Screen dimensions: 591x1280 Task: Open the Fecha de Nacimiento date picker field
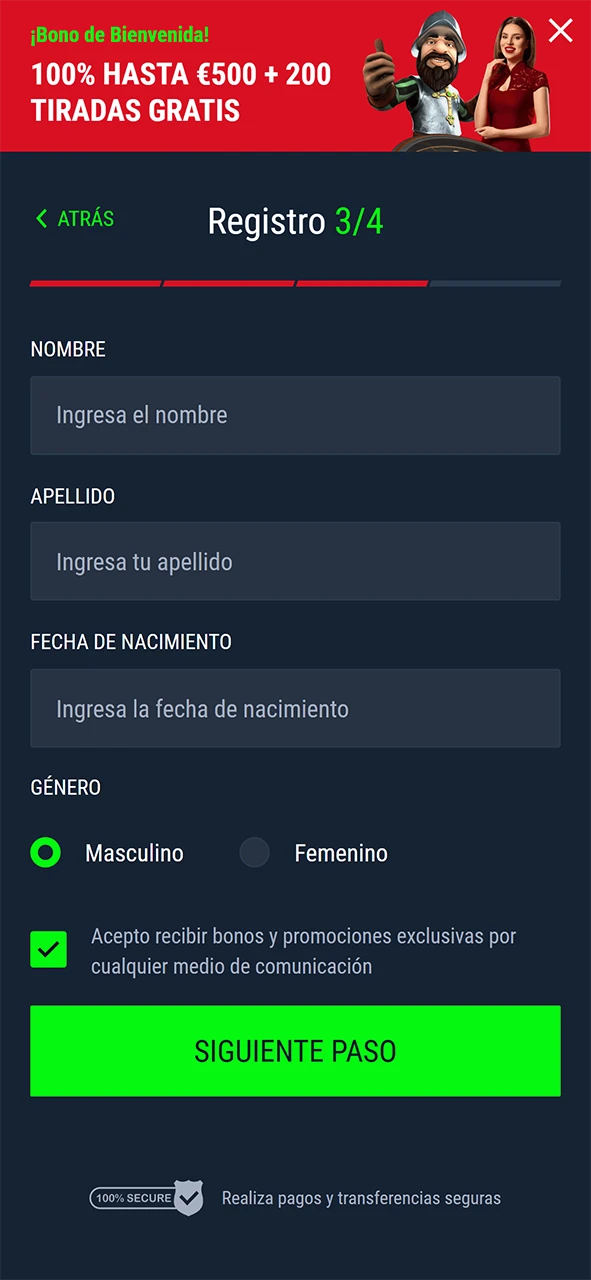(x=295, y=708)
